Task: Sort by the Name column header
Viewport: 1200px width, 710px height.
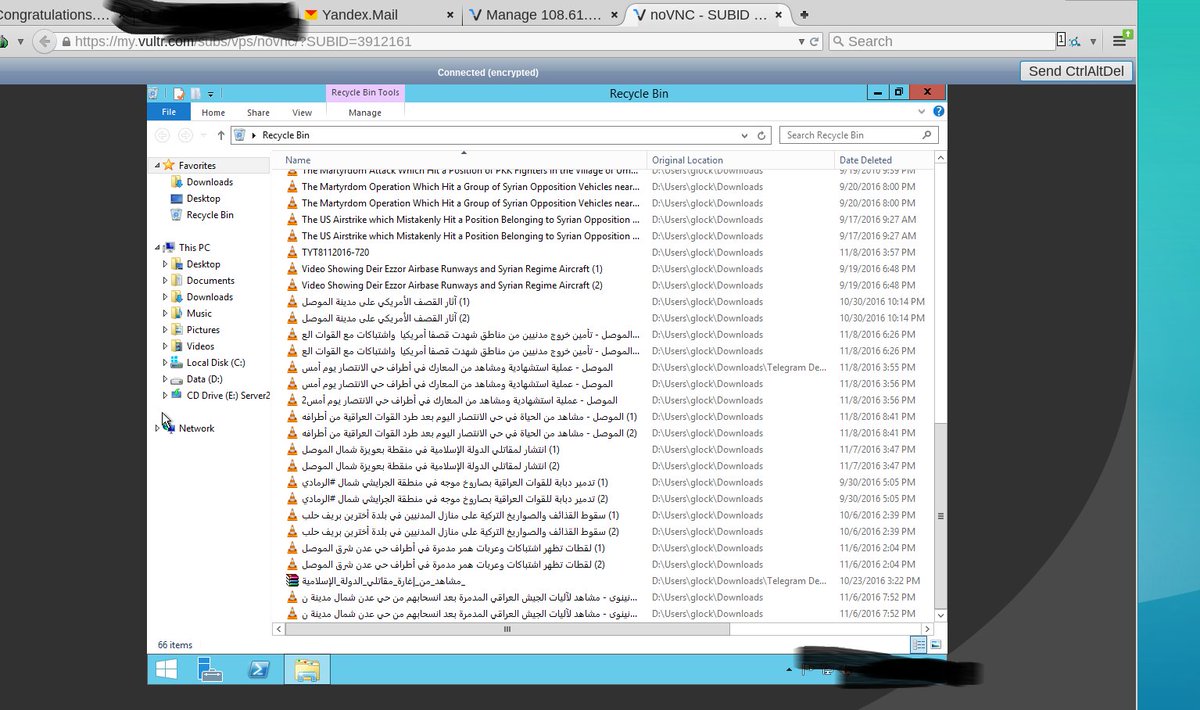Action: (x=464, y=160)
